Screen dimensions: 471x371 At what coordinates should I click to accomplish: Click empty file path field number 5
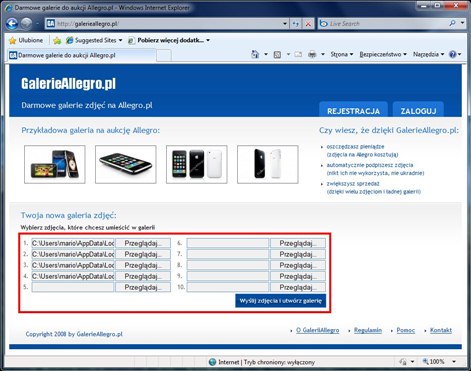coord(73,287)
